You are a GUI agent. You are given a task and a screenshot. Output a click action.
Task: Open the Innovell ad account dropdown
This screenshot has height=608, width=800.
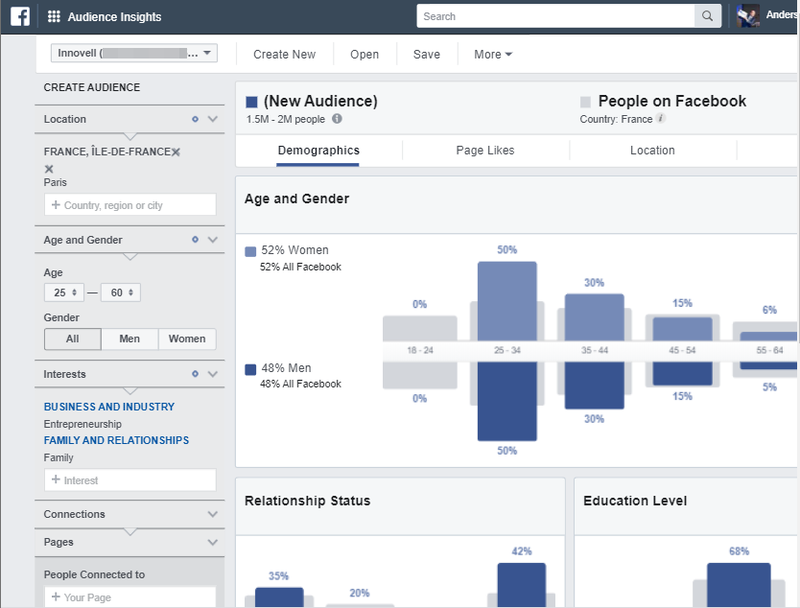point(134,53)
